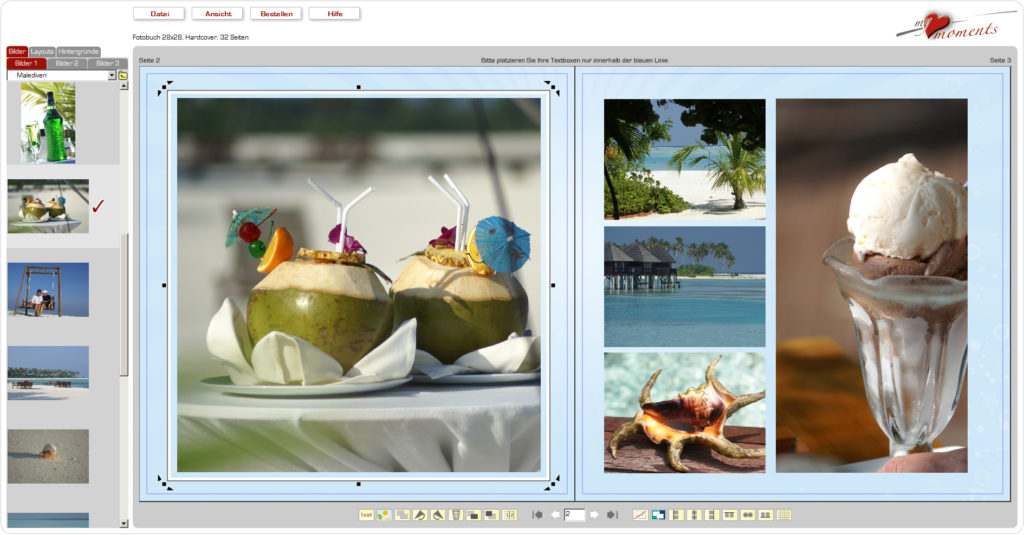Click the Text box tool in bottom toolbar
This screenshot has width=1024, height=535.
pos(366,515)
